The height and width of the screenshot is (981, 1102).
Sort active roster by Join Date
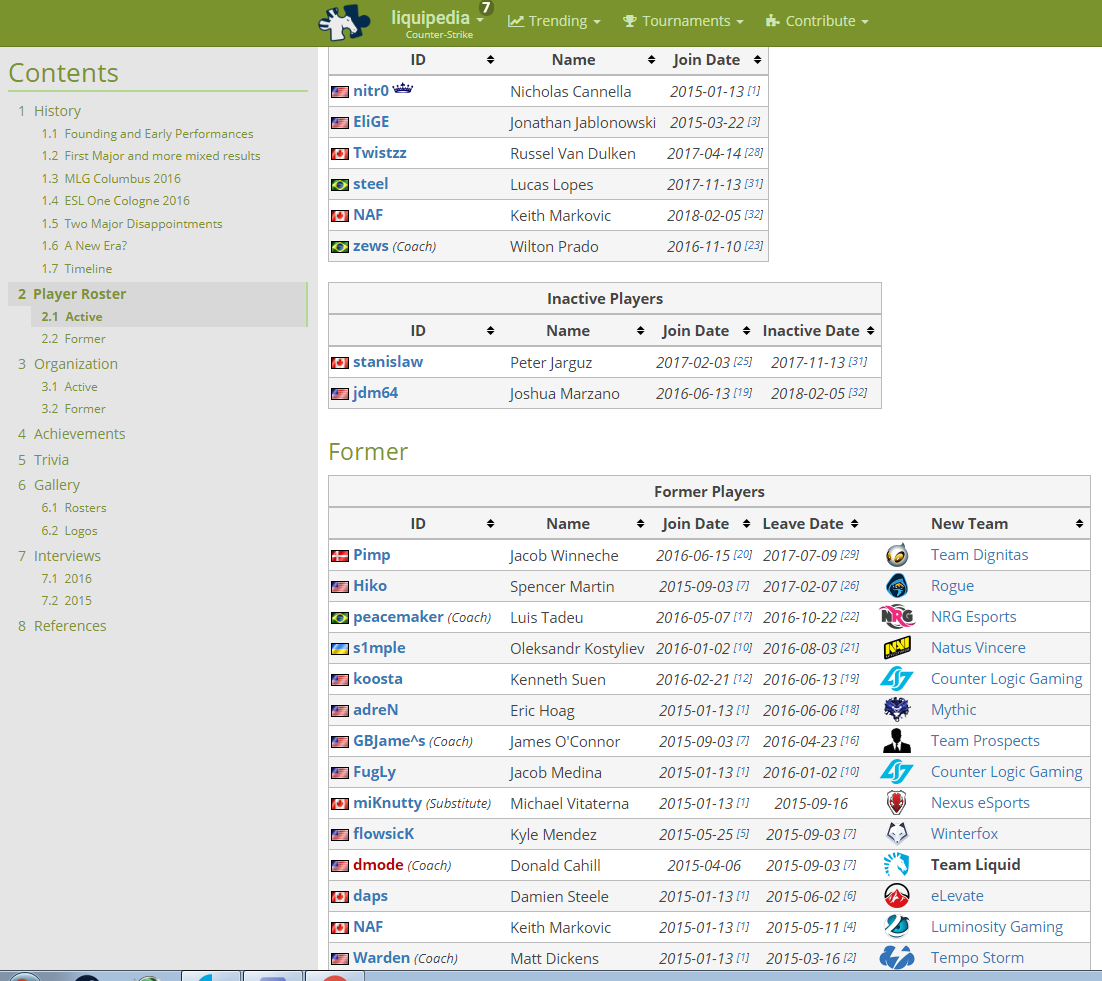point(757,60)
